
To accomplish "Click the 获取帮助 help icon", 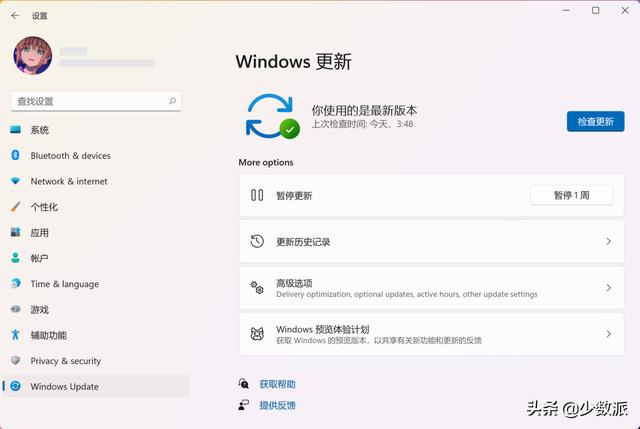I will pyautogui.click(x=244, y=384).
